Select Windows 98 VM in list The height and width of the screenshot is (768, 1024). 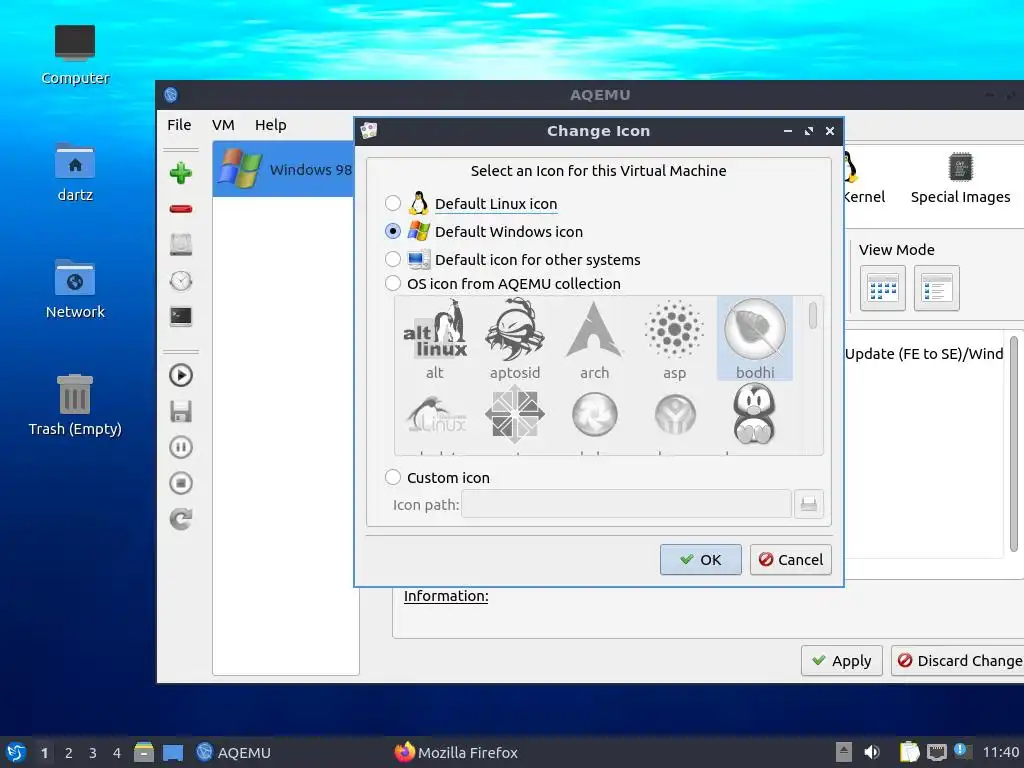click(284, 169)
